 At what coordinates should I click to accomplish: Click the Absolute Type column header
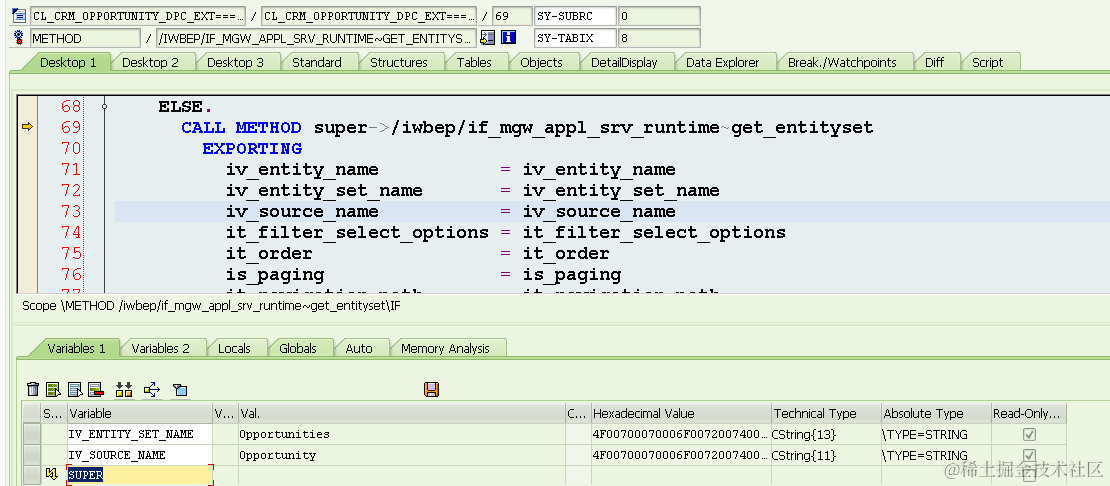(935, 413)
